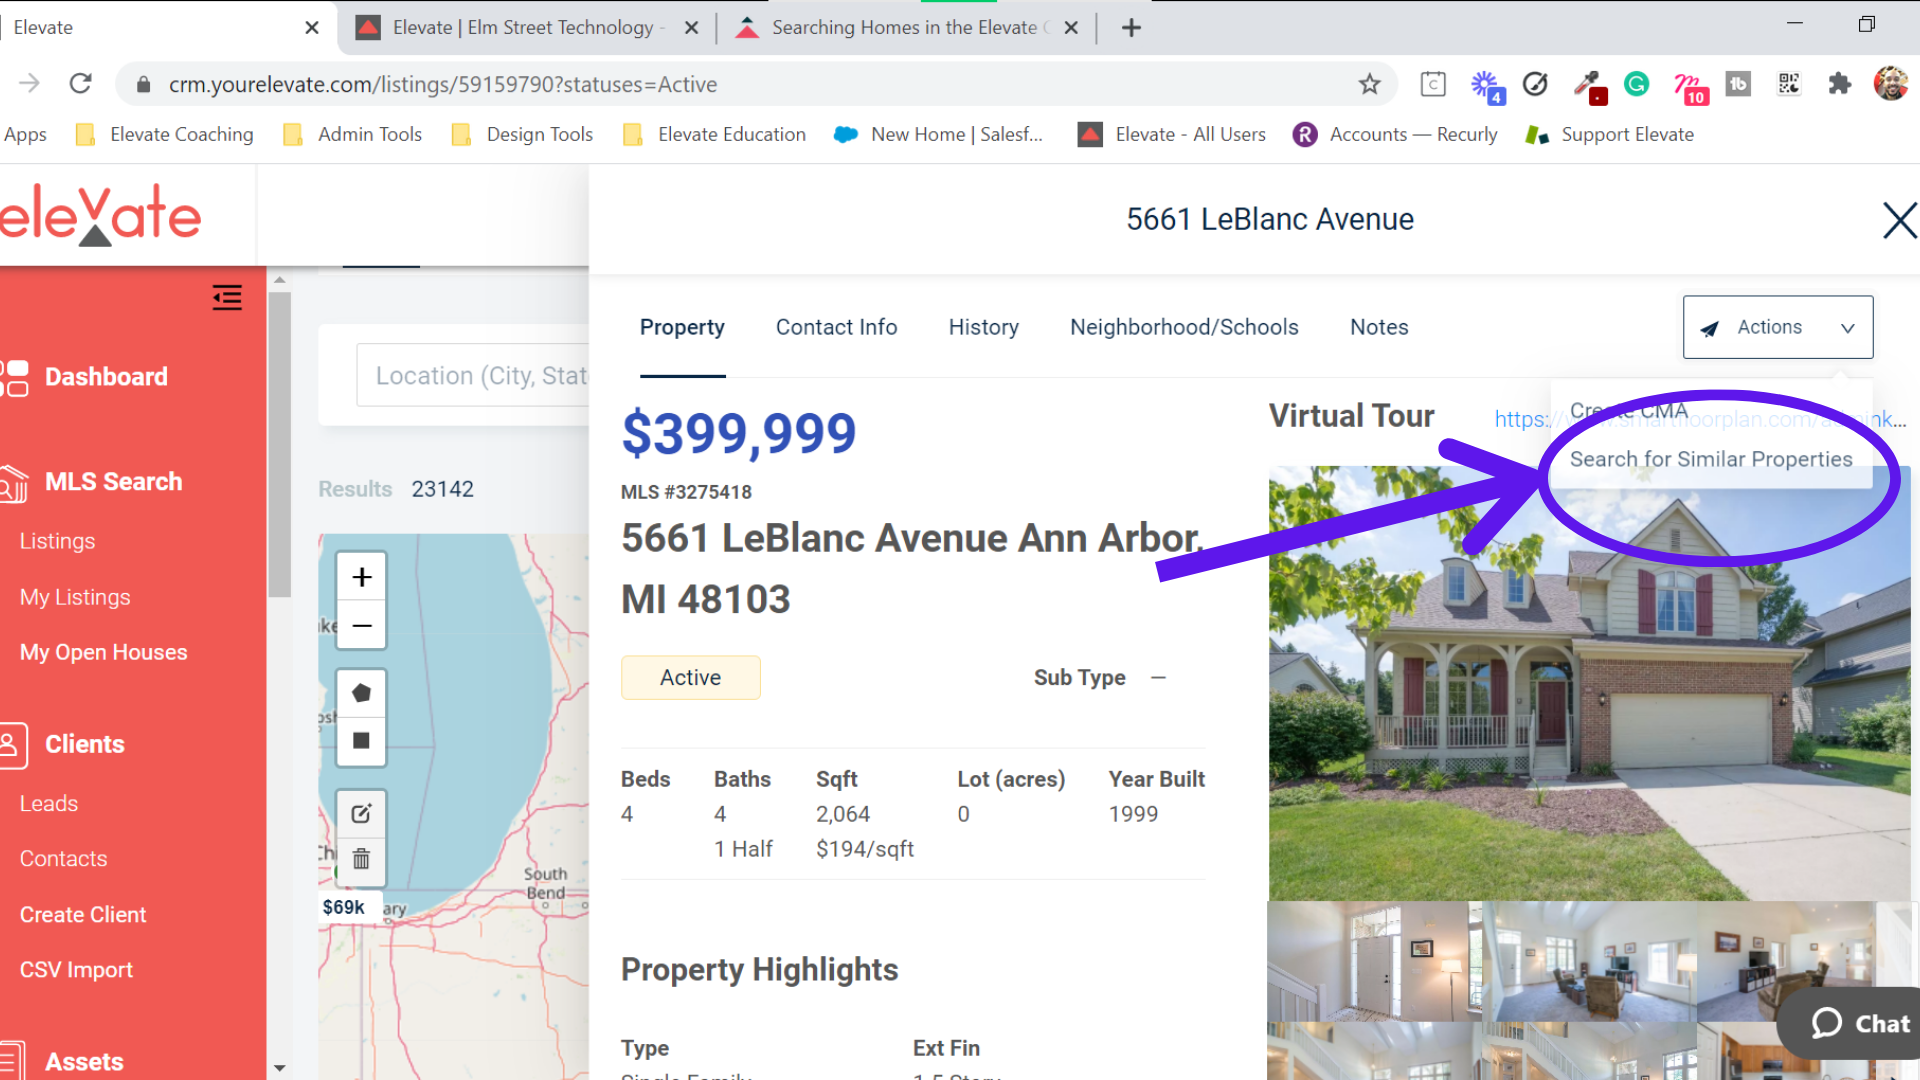Screen dimensions: 1920x1080
Task: Open My Open Houses in sidebar
Action: [x=104, y=652]
